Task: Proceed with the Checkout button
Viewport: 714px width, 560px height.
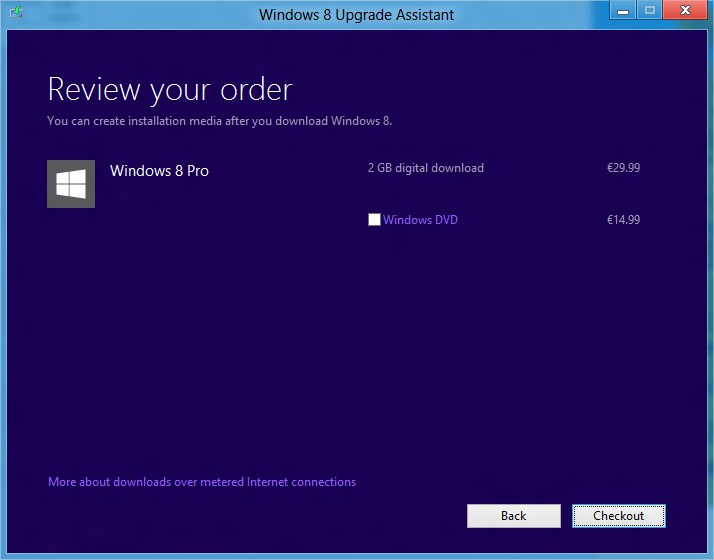Action: [x=618, y=516]
